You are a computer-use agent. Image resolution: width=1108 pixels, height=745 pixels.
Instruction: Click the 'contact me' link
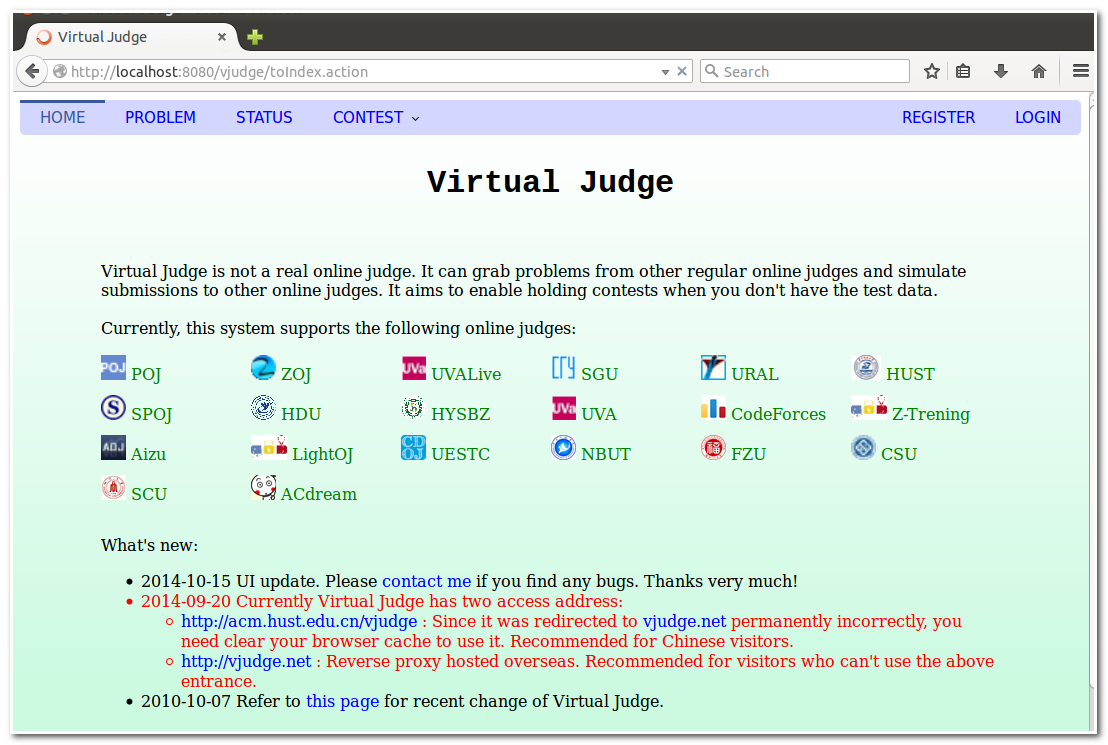click(426, 581)
